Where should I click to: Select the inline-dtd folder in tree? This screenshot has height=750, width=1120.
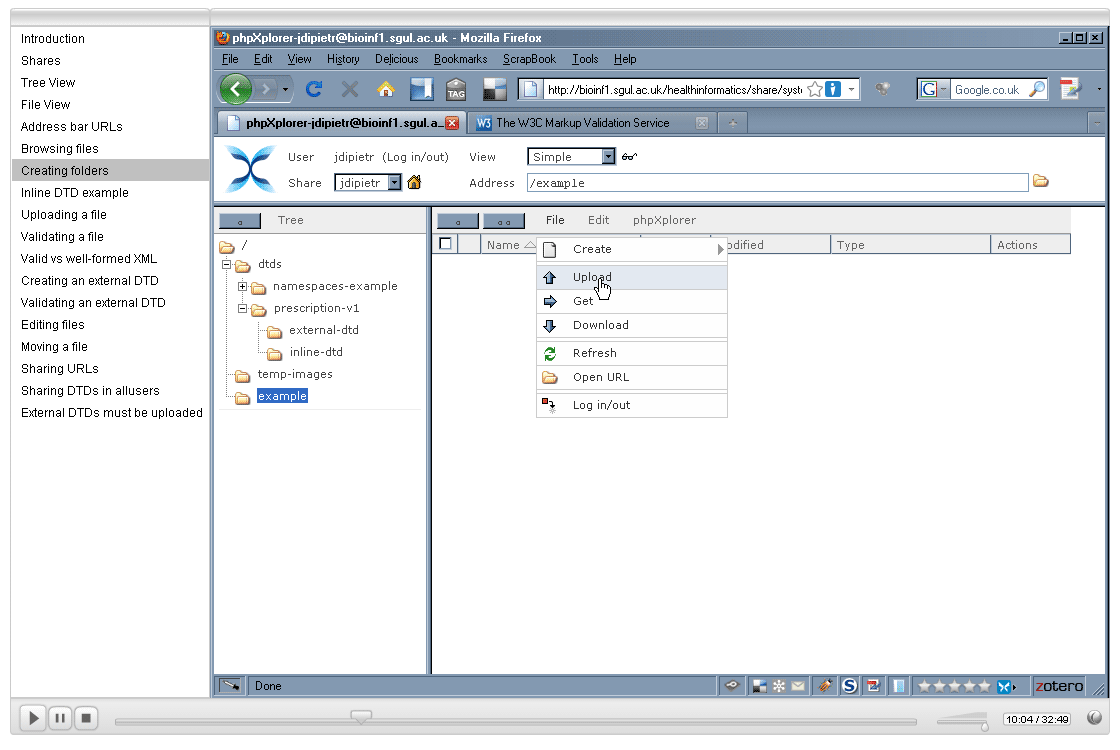[x=316, y=352]
